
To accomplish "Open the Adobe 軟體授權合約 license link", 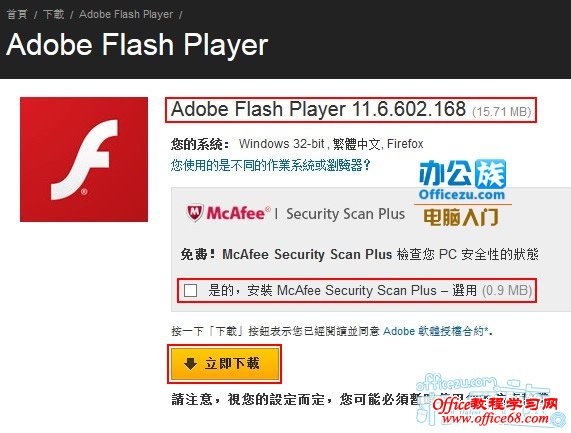I will coord(435,331).
